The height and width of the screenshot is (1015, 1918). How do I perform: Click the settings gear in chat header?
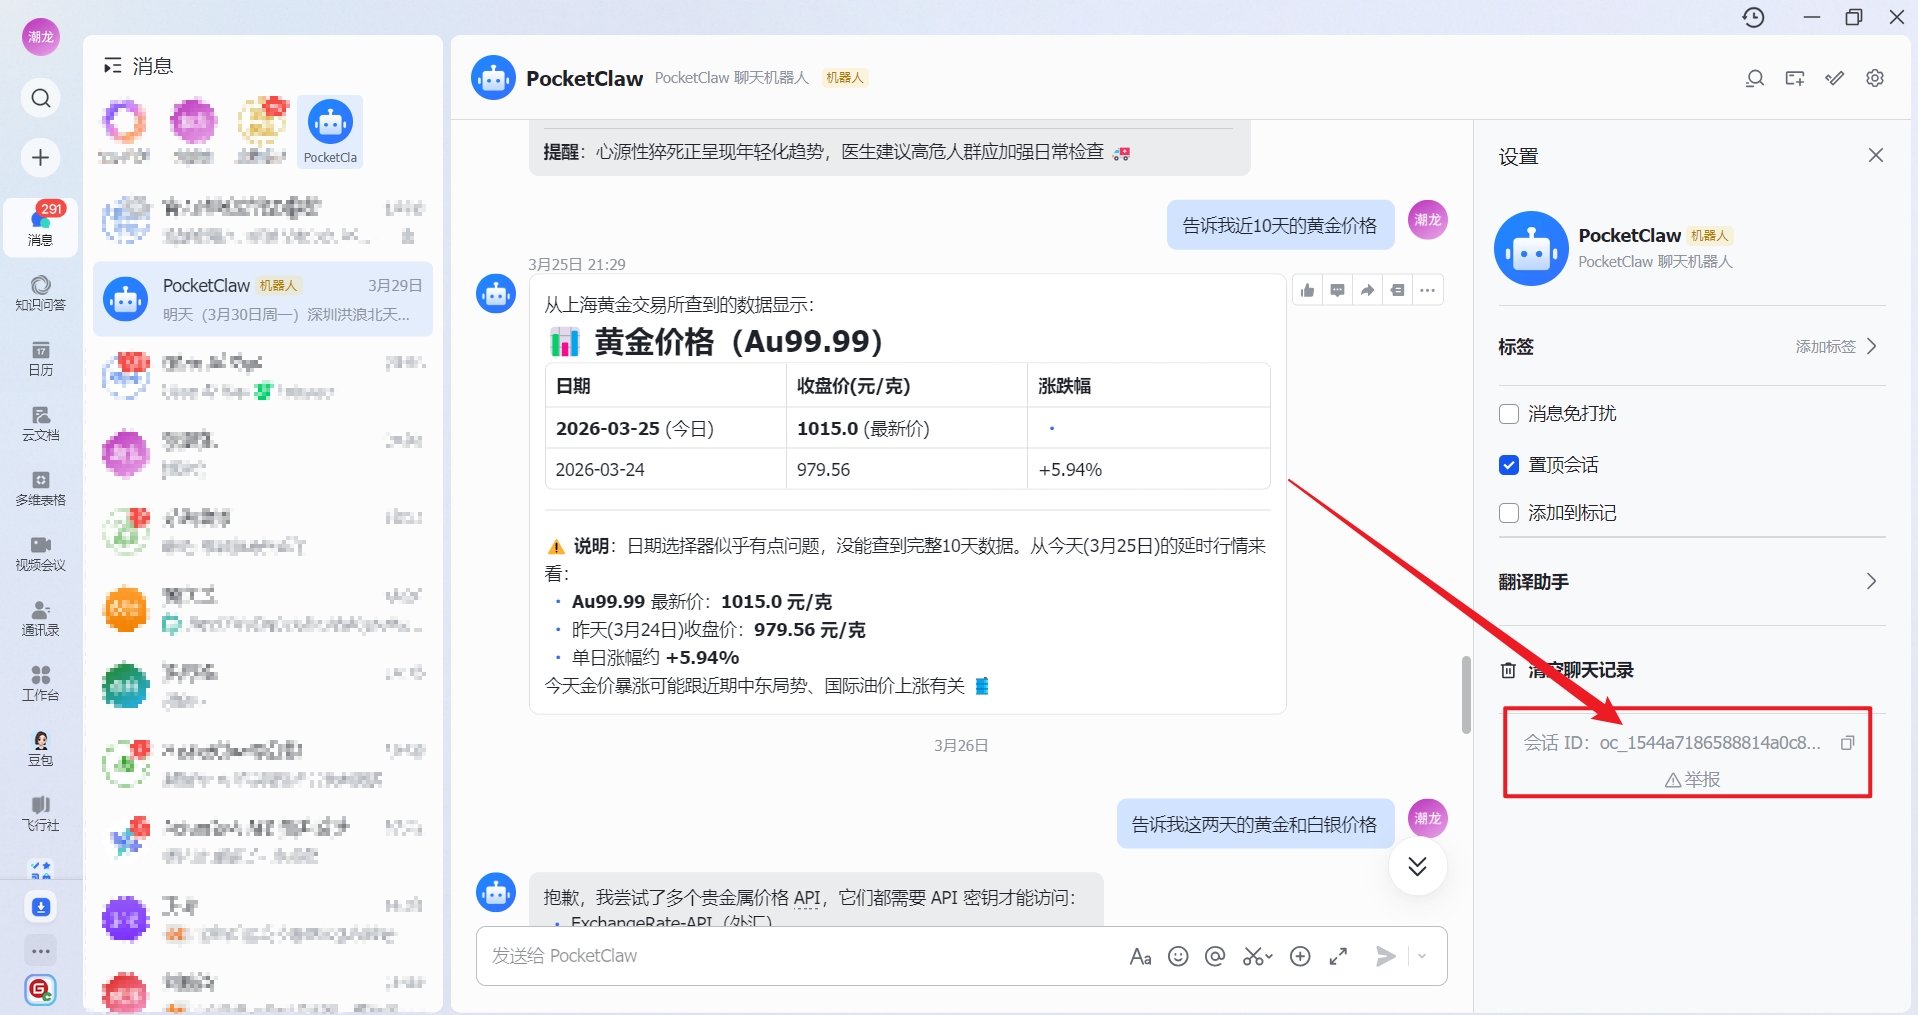[1875, 78]
